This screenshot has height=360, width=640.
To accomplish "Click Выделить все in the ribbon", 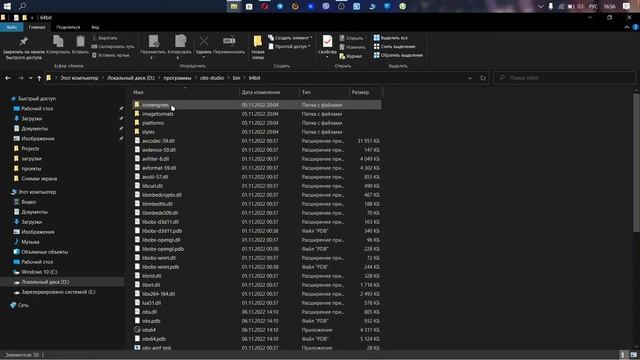I will point(391,38).
